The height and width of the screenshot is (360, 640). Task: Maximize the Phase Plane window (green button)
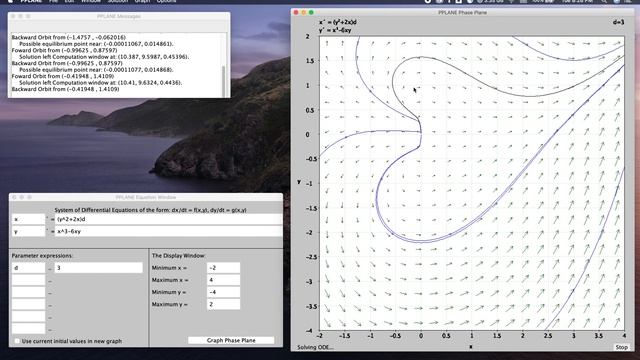click(311, 13)
